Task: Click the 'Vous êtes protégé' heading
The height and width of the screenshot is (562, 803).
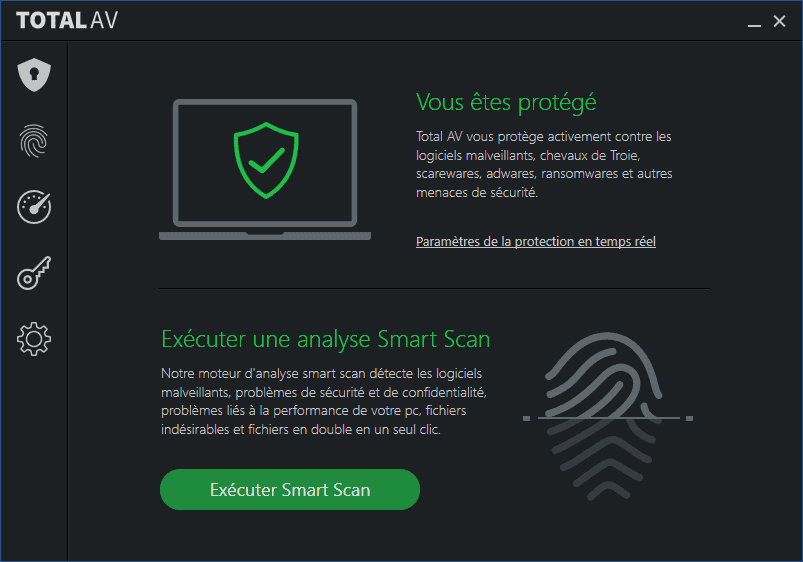Action: [x=506, y=102]
